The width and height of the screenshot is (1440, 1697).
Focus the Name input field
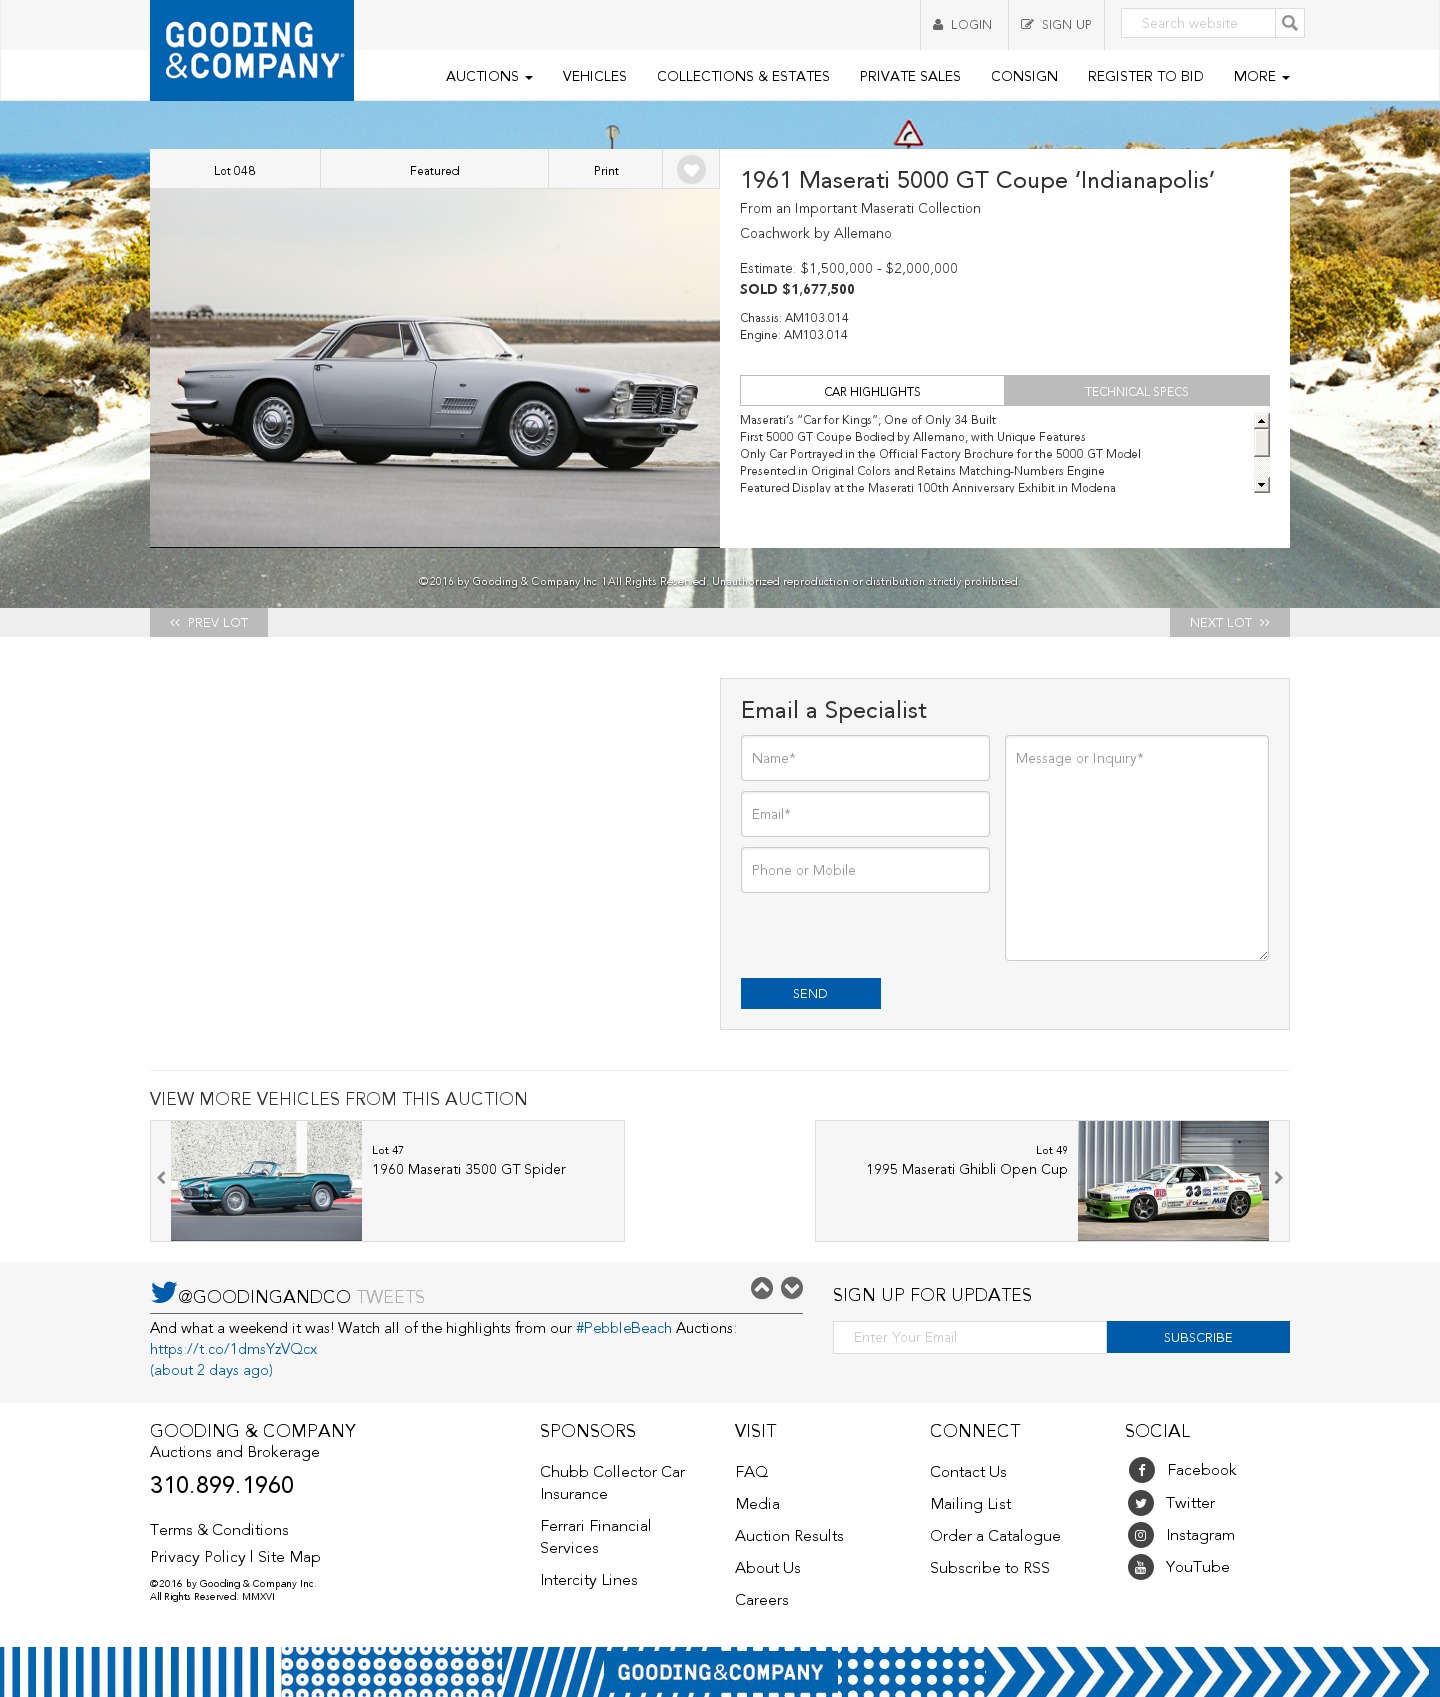[865, 758]
